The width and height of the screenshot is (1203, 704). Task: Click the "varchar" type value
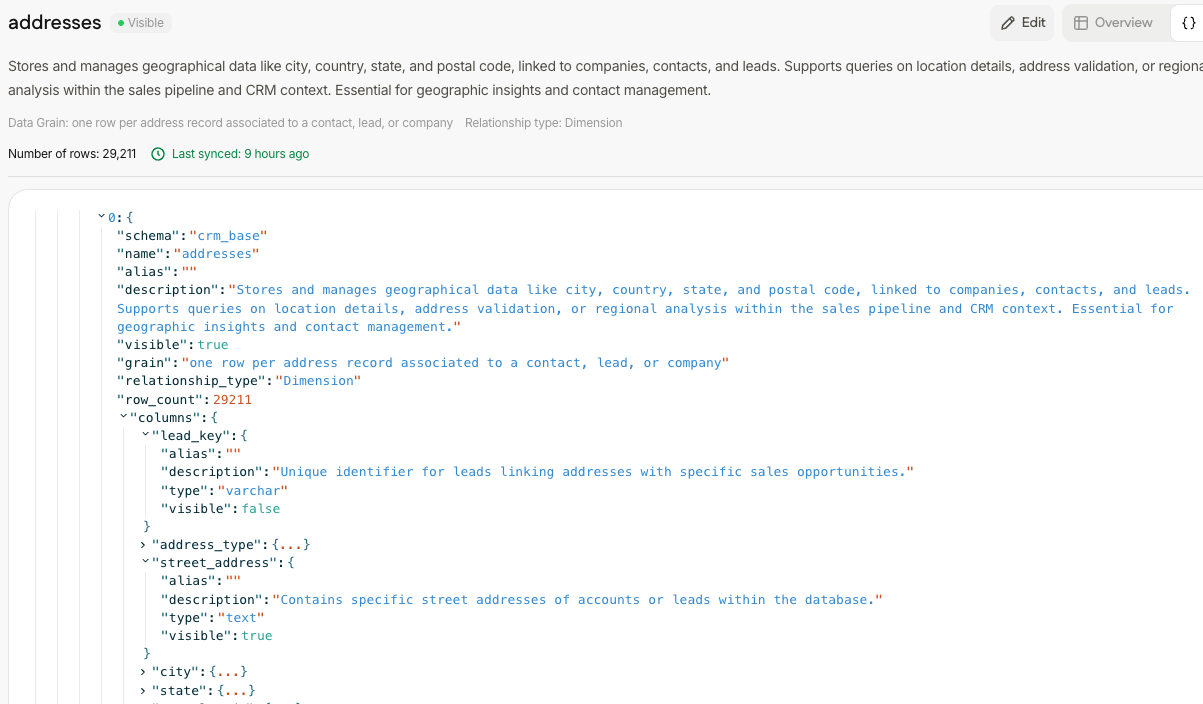point(253,490)
